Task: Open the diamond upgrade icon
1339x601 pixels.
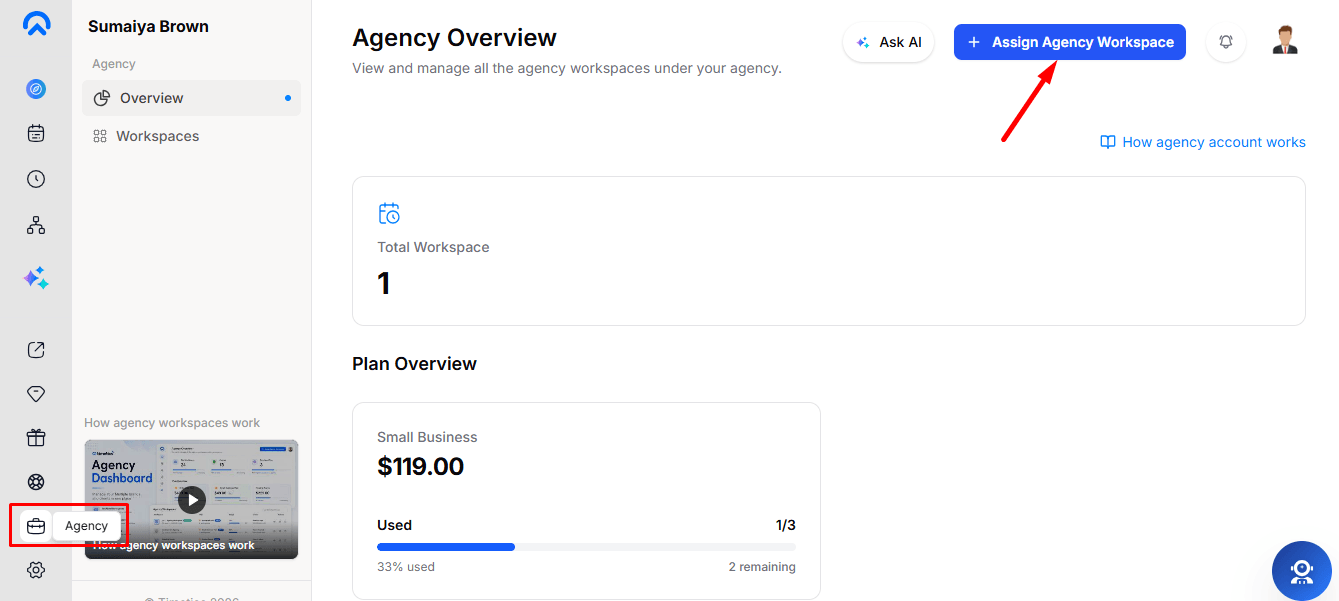Action: [36, 394]
